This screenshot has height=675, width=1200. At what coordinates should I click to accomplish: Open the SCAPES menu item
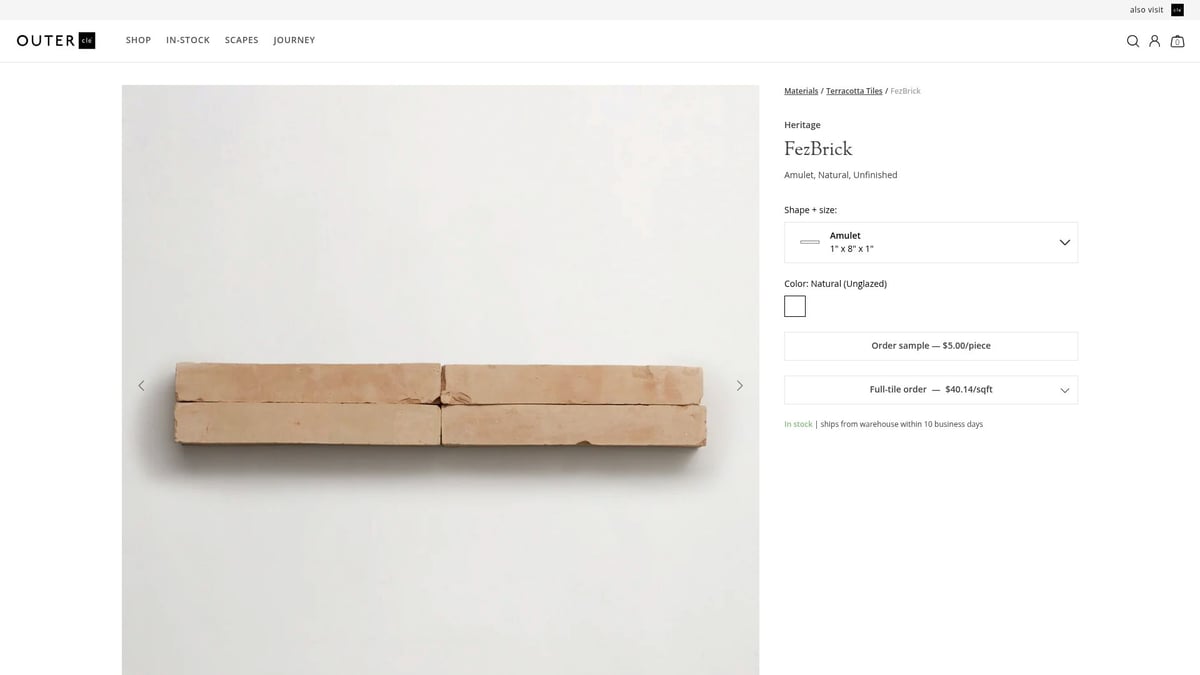[x=242, y=40]
